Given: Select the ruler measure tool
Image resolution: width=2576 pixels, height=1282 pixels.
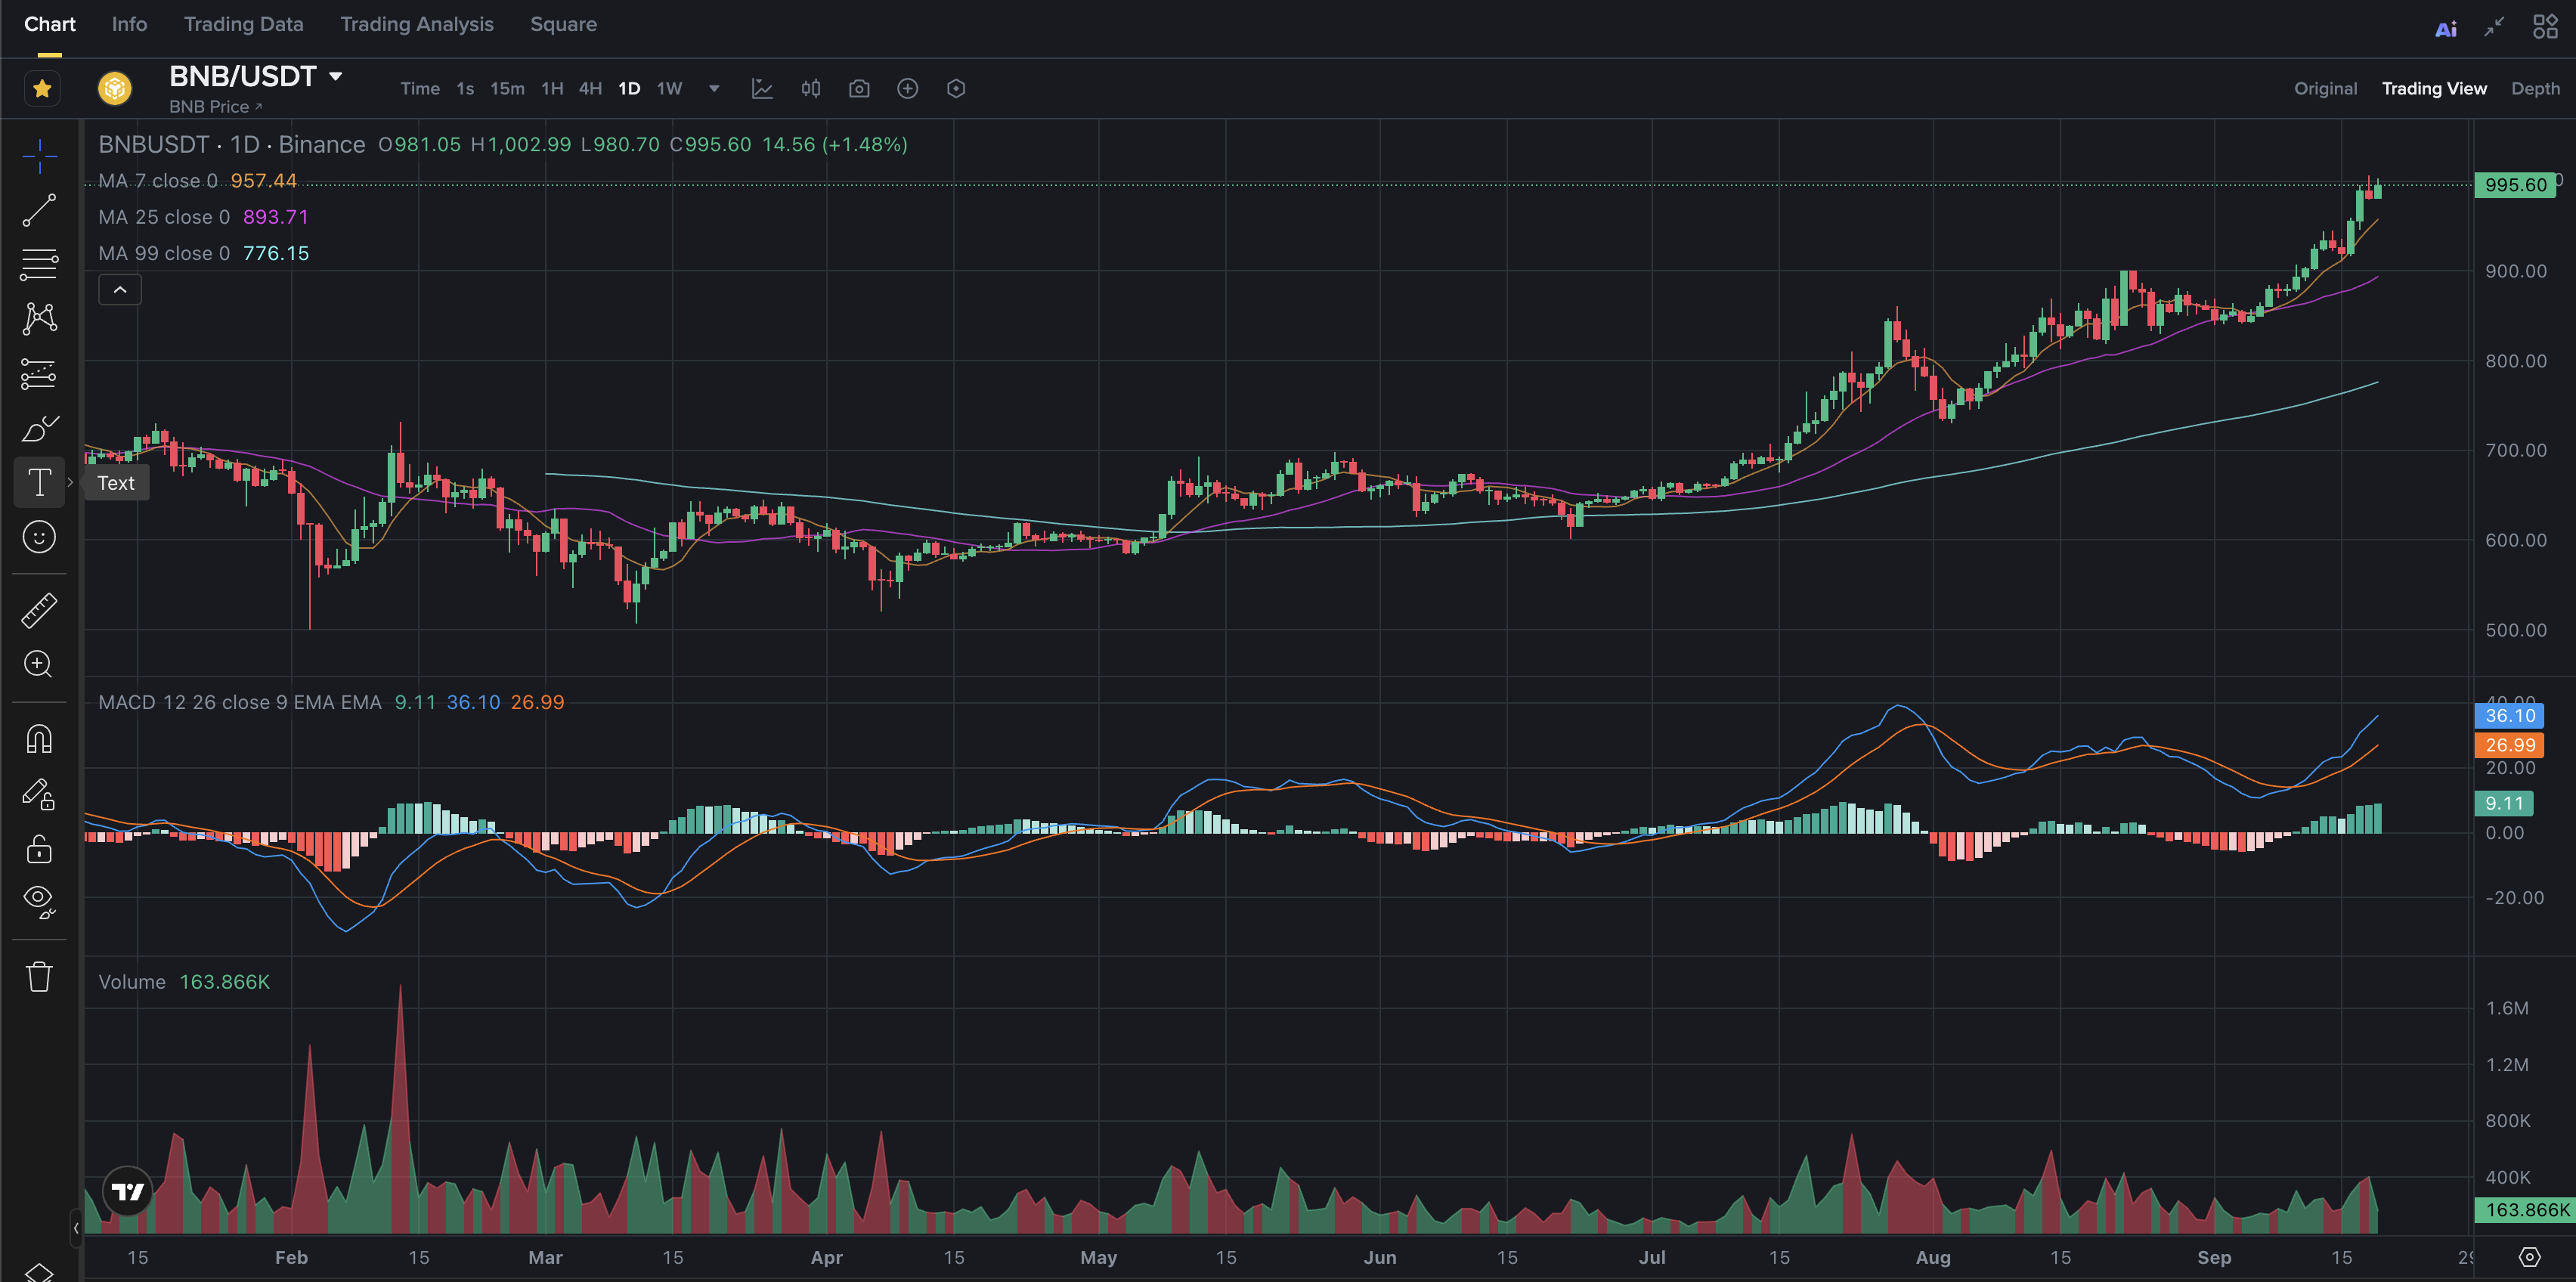Looking at the screenshot, I should coord(39,611).
